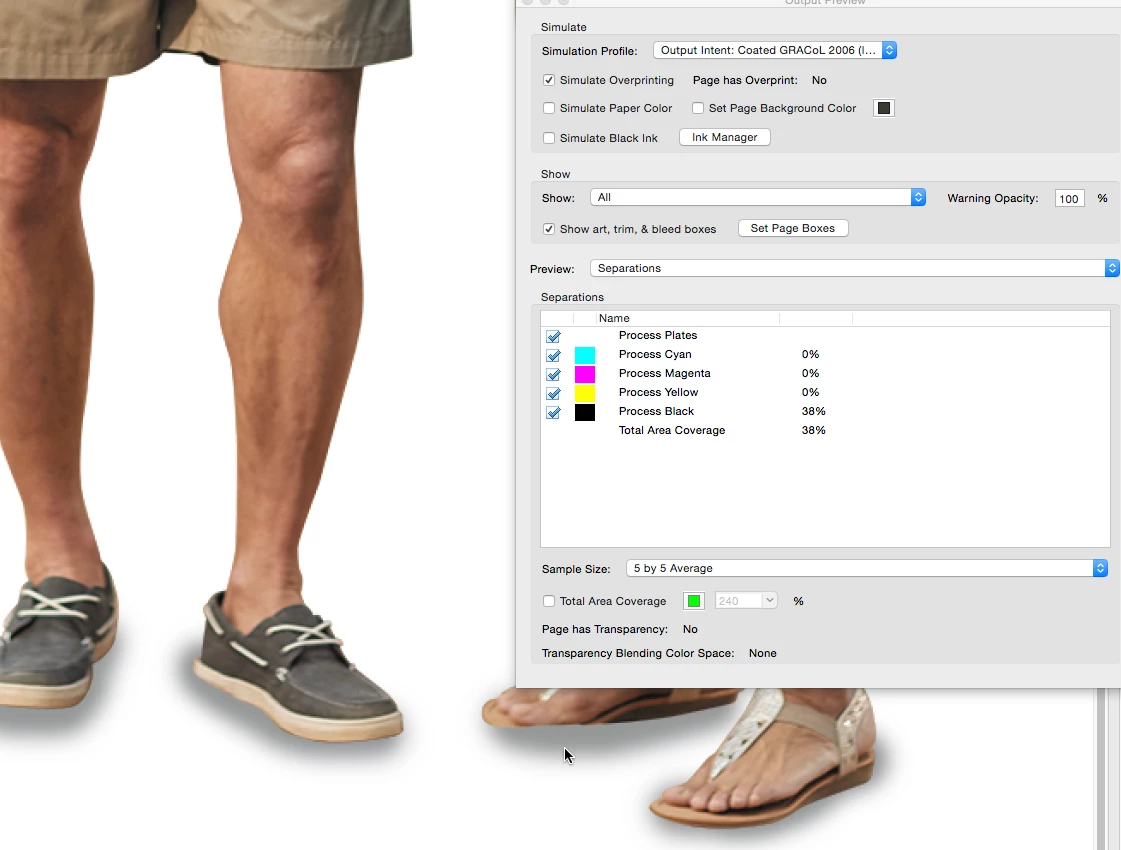Viewport: 1121px width, 850px height.
Task: Click the Set Page Boxes button
Action: pyautogui.click(x=793, y=228)
